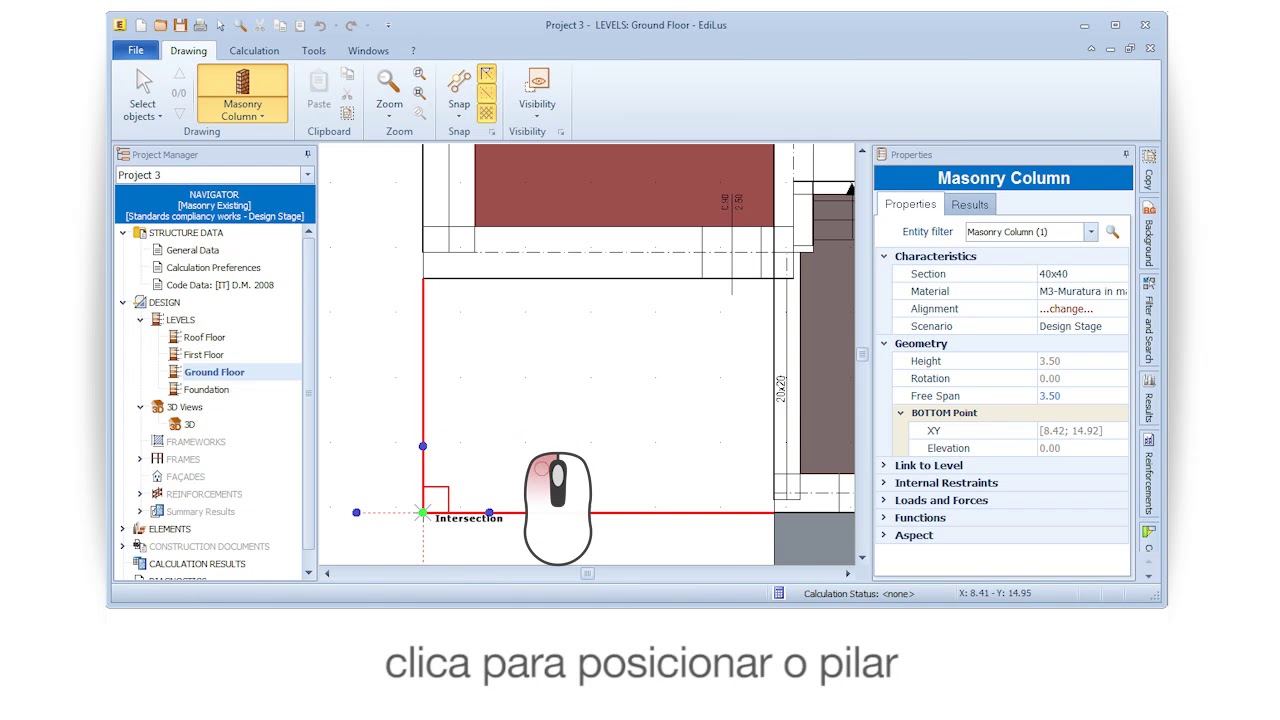1280x720 pixels.
Task: Open the Project 3 dropdown
Action: (307, 175)
